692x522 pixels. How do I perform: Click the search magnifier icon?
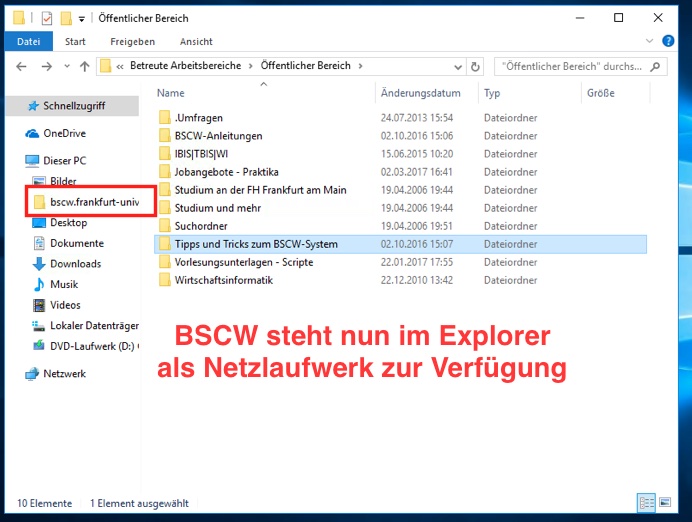pos(655,67)
